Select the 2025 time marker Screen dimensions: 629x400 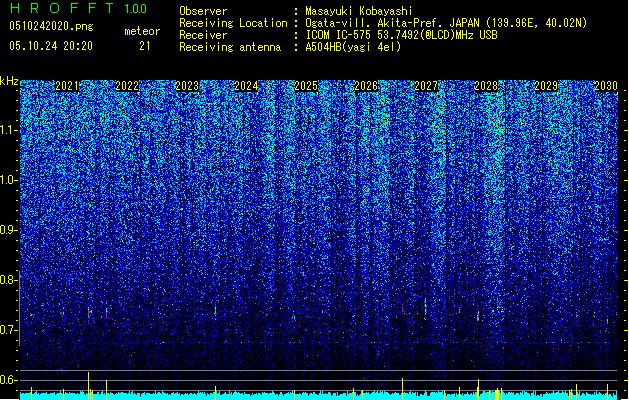click(x=306, y=86)
